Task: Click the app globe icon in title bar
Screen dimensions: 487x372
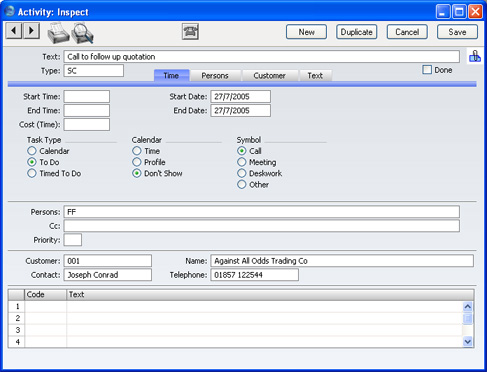Action: coord(10,11)
